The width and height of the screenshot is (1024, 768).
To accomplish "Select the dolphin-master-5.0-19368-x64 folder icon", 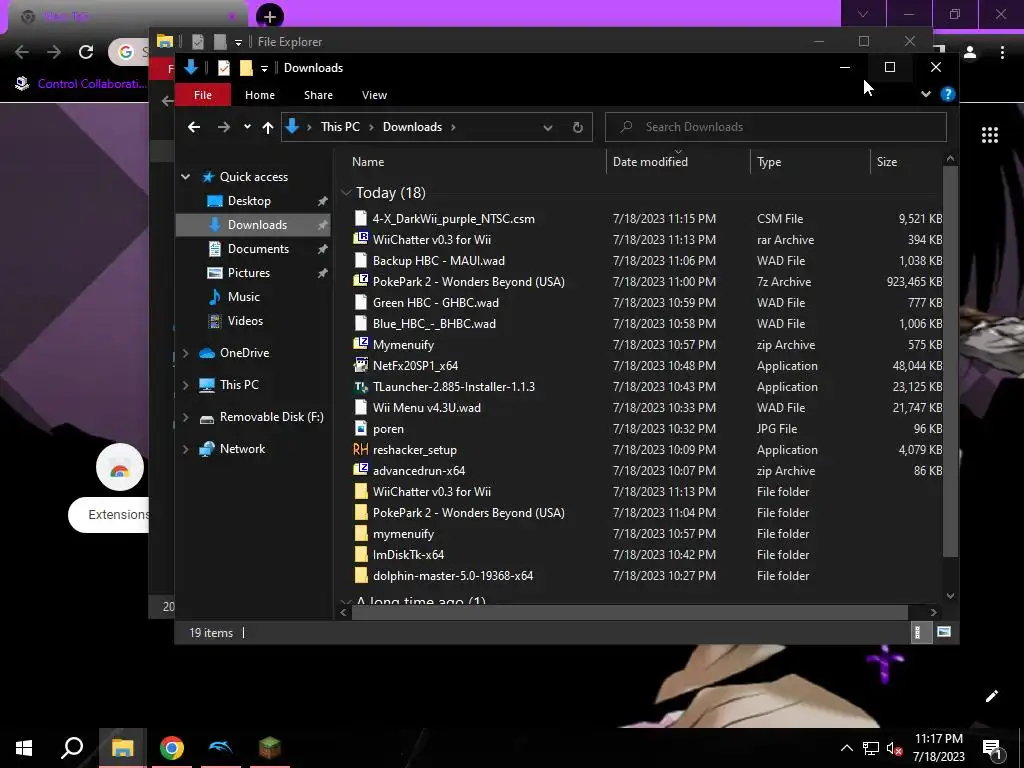I will coord(360,575).
